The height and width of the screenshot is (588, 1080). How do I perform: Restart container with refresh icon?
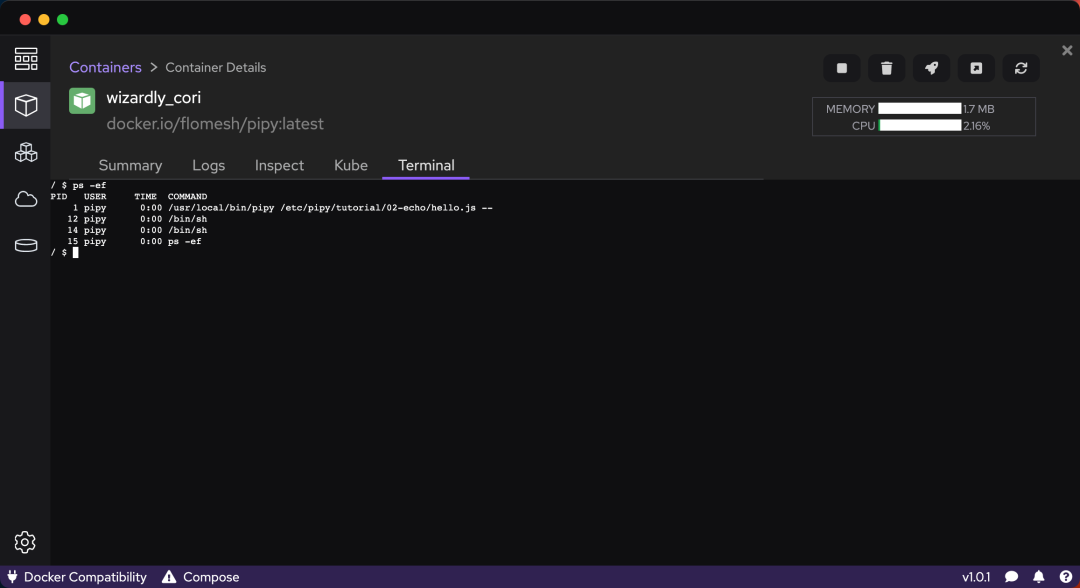[x=1021, y=68]
